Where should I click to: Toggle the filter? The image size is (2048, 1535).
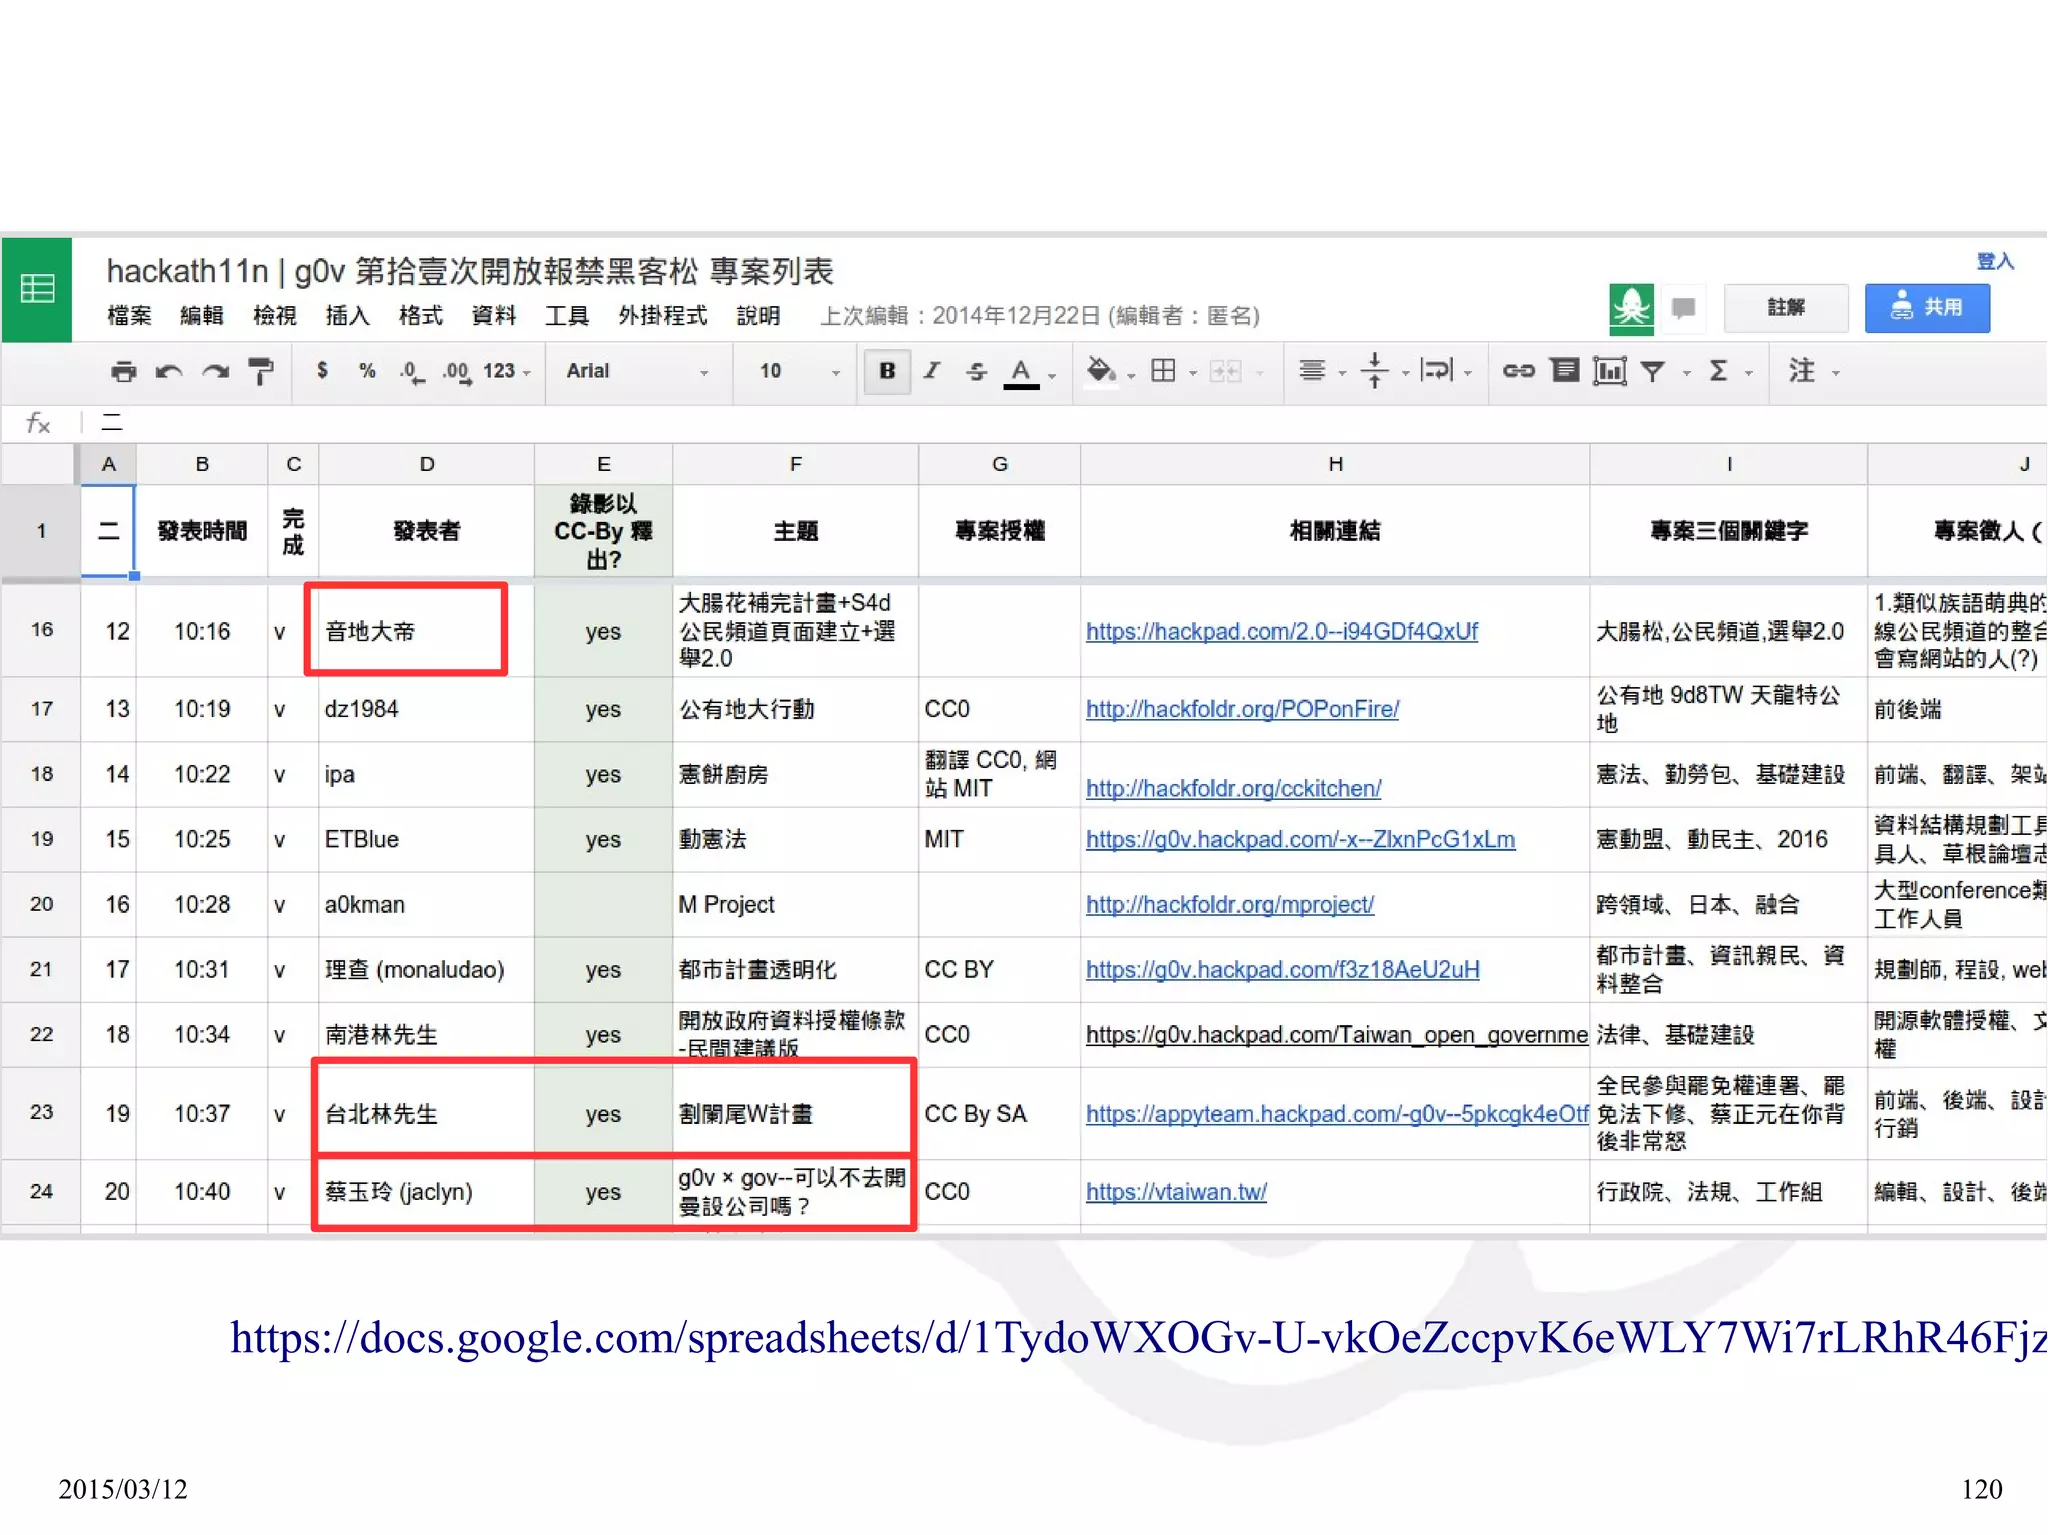pos(1653,372)
